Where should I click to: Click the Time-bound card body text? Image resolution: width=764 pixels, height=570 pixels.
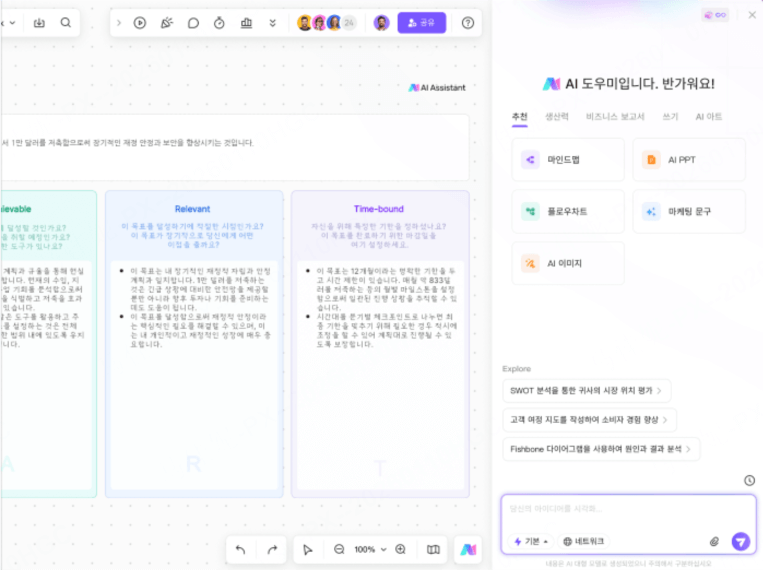[x=382, y=307]
